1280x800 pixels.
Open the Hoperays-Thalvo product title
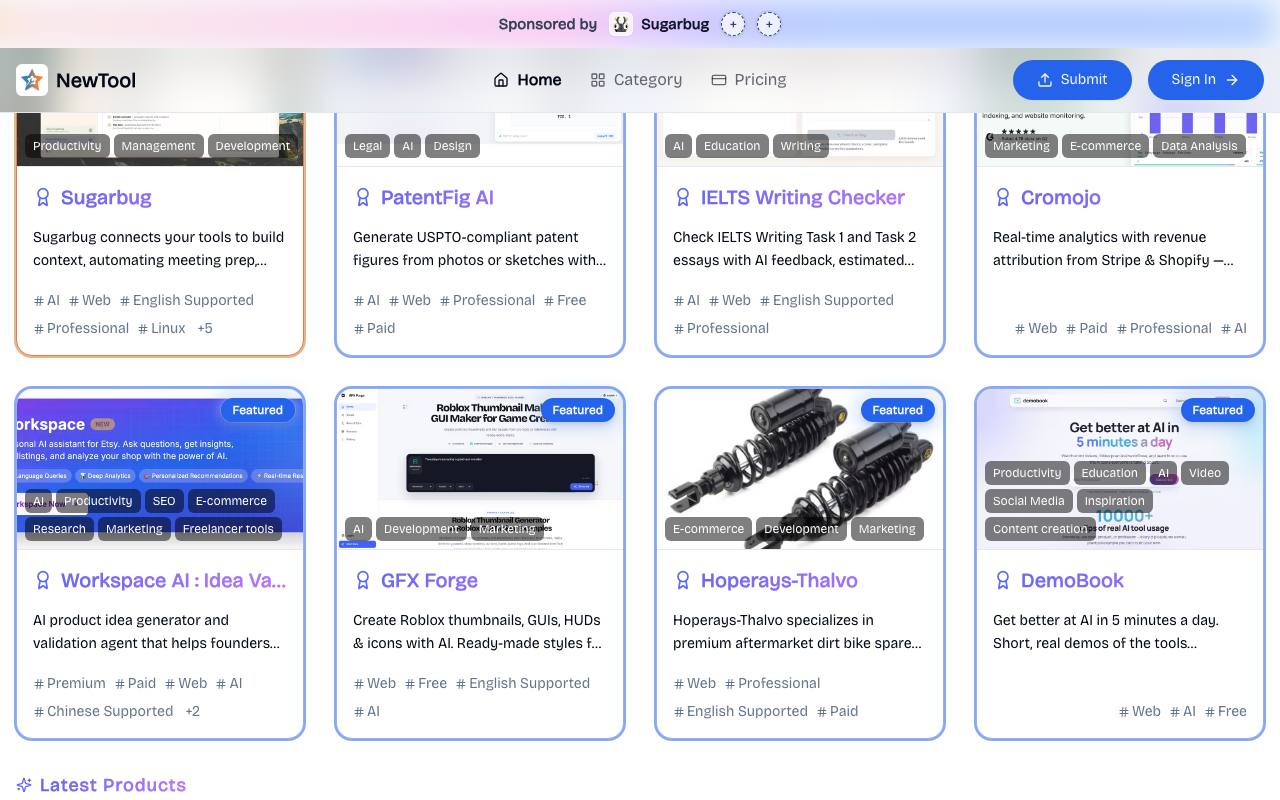[779, 581]
